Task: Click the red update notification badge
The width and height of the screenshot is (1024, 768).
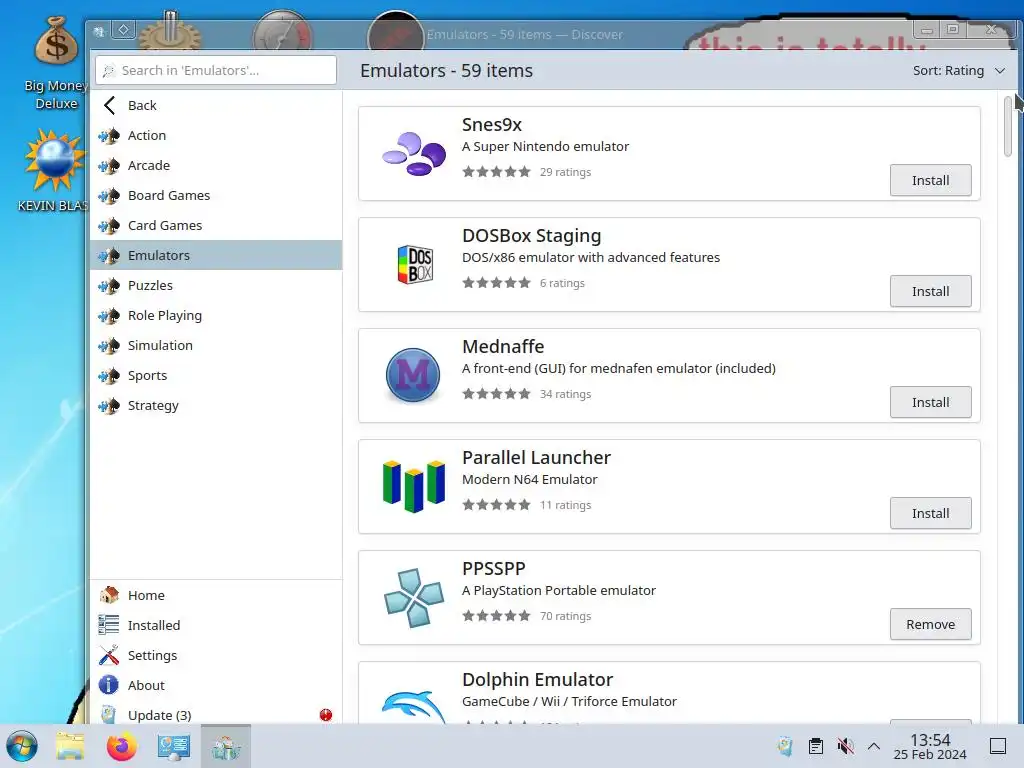Action: point(326,715)
